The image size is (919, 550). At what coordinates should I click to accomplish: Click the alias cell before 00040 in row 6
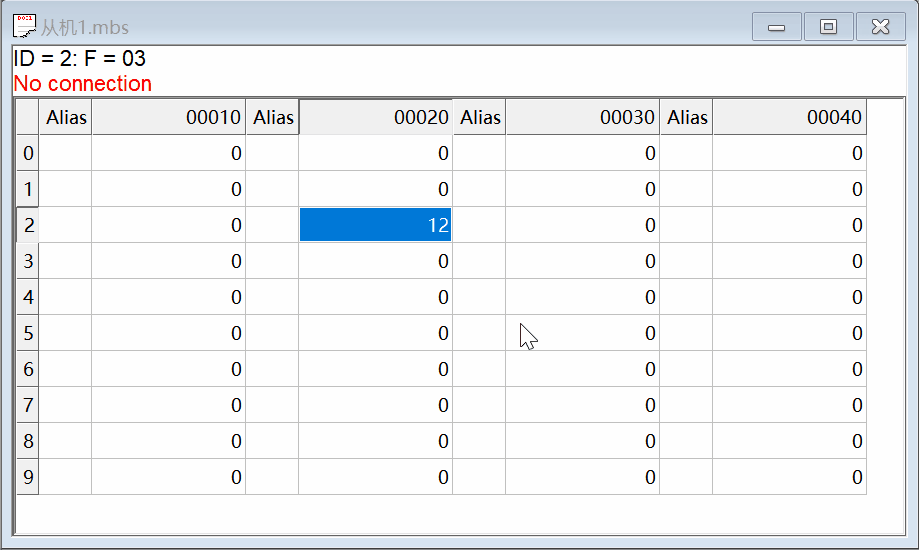[686, 369]
